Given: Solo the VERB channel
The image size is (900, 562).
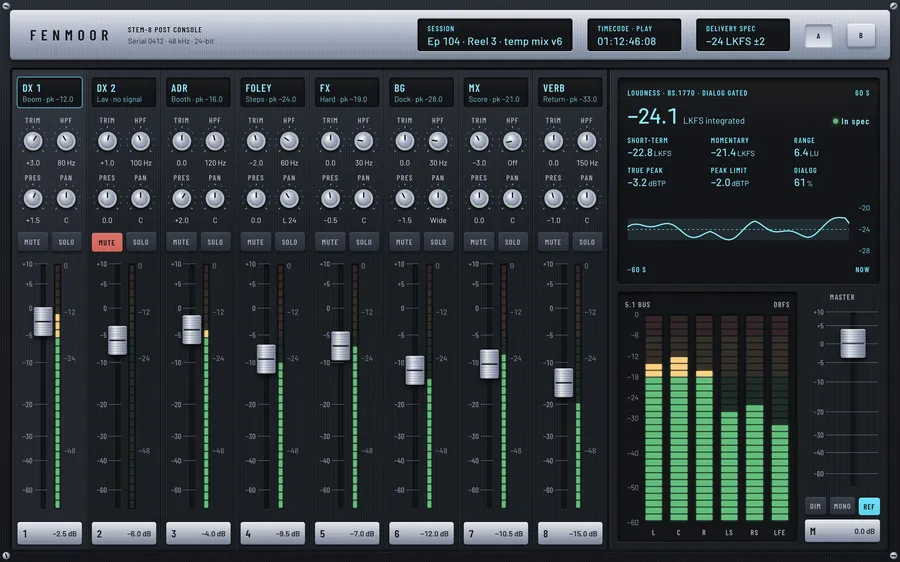Looking at the screenshot, I should tap(587, 242).
